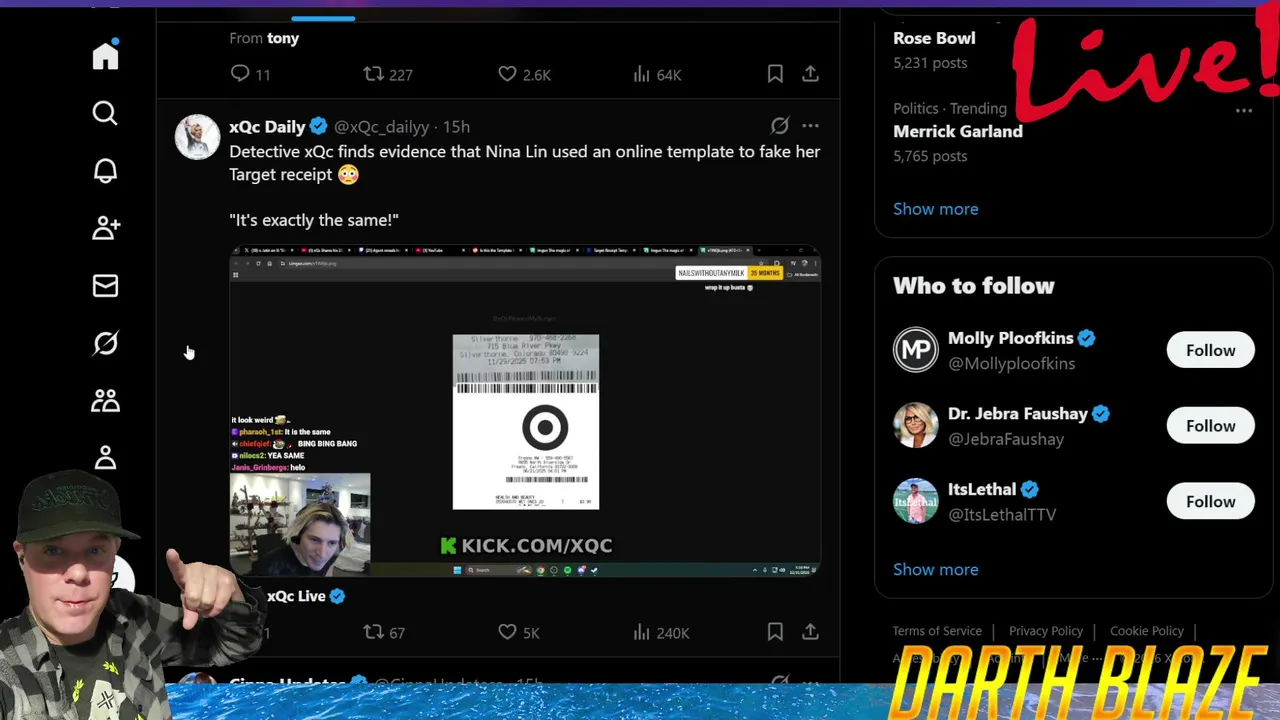Open Notifications bell icon

coord(105,171)
